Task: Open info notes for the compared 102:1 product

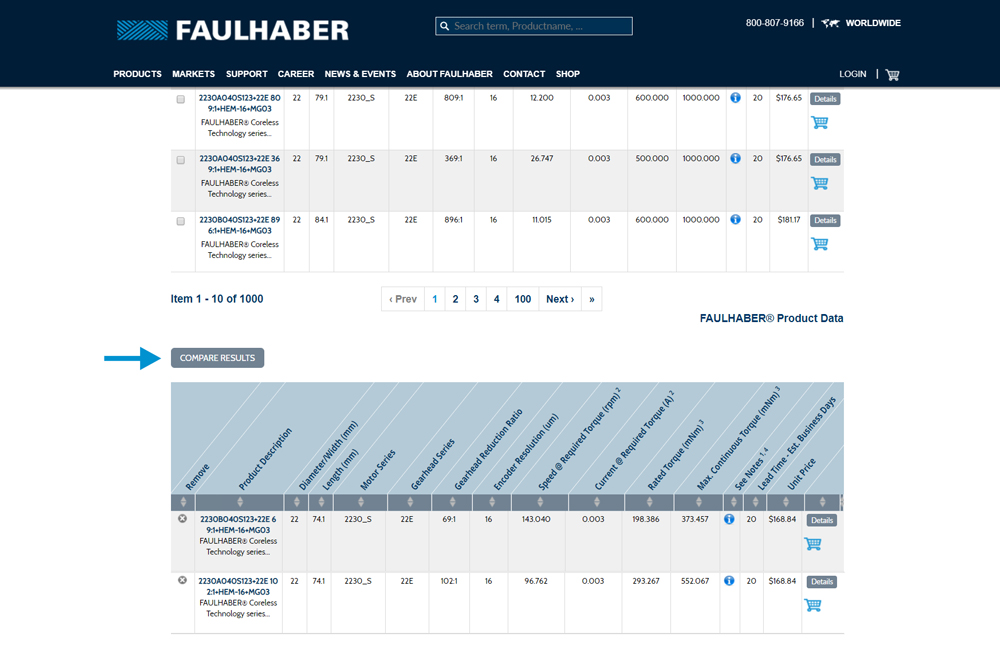Action: click(x=729, y=581)
